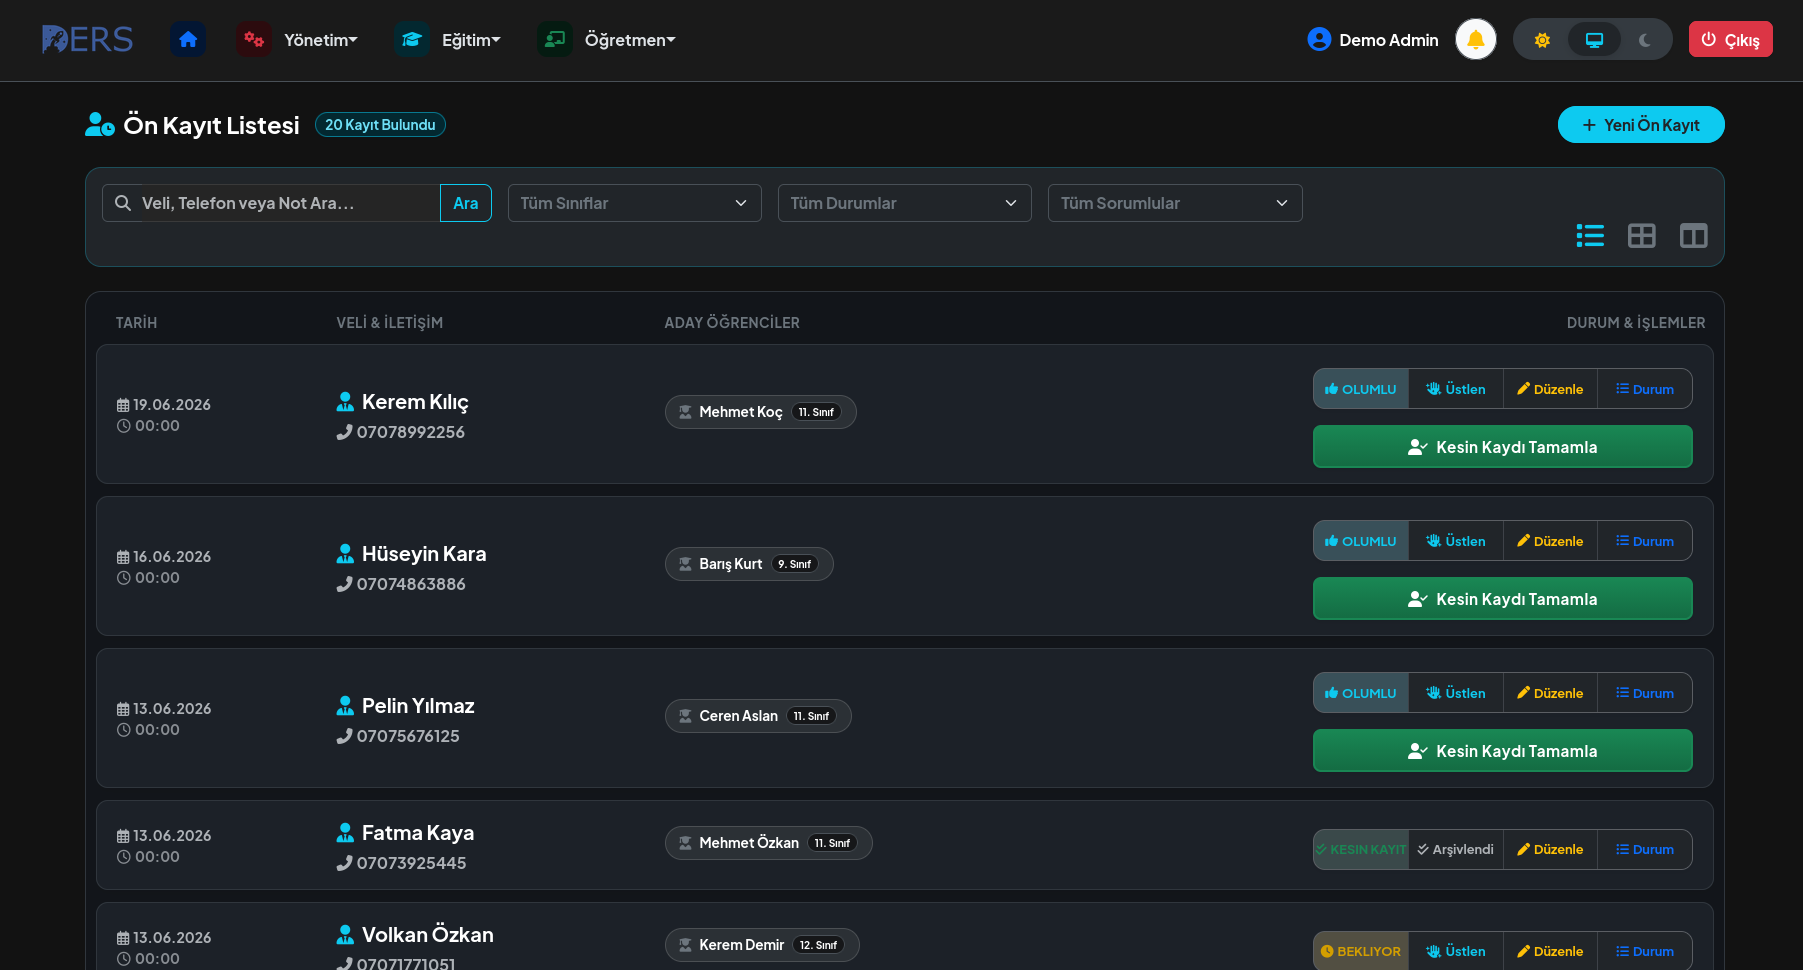
Task: Expand the Tüm Sınıflar dropdown
Action: tap(635, 203)
